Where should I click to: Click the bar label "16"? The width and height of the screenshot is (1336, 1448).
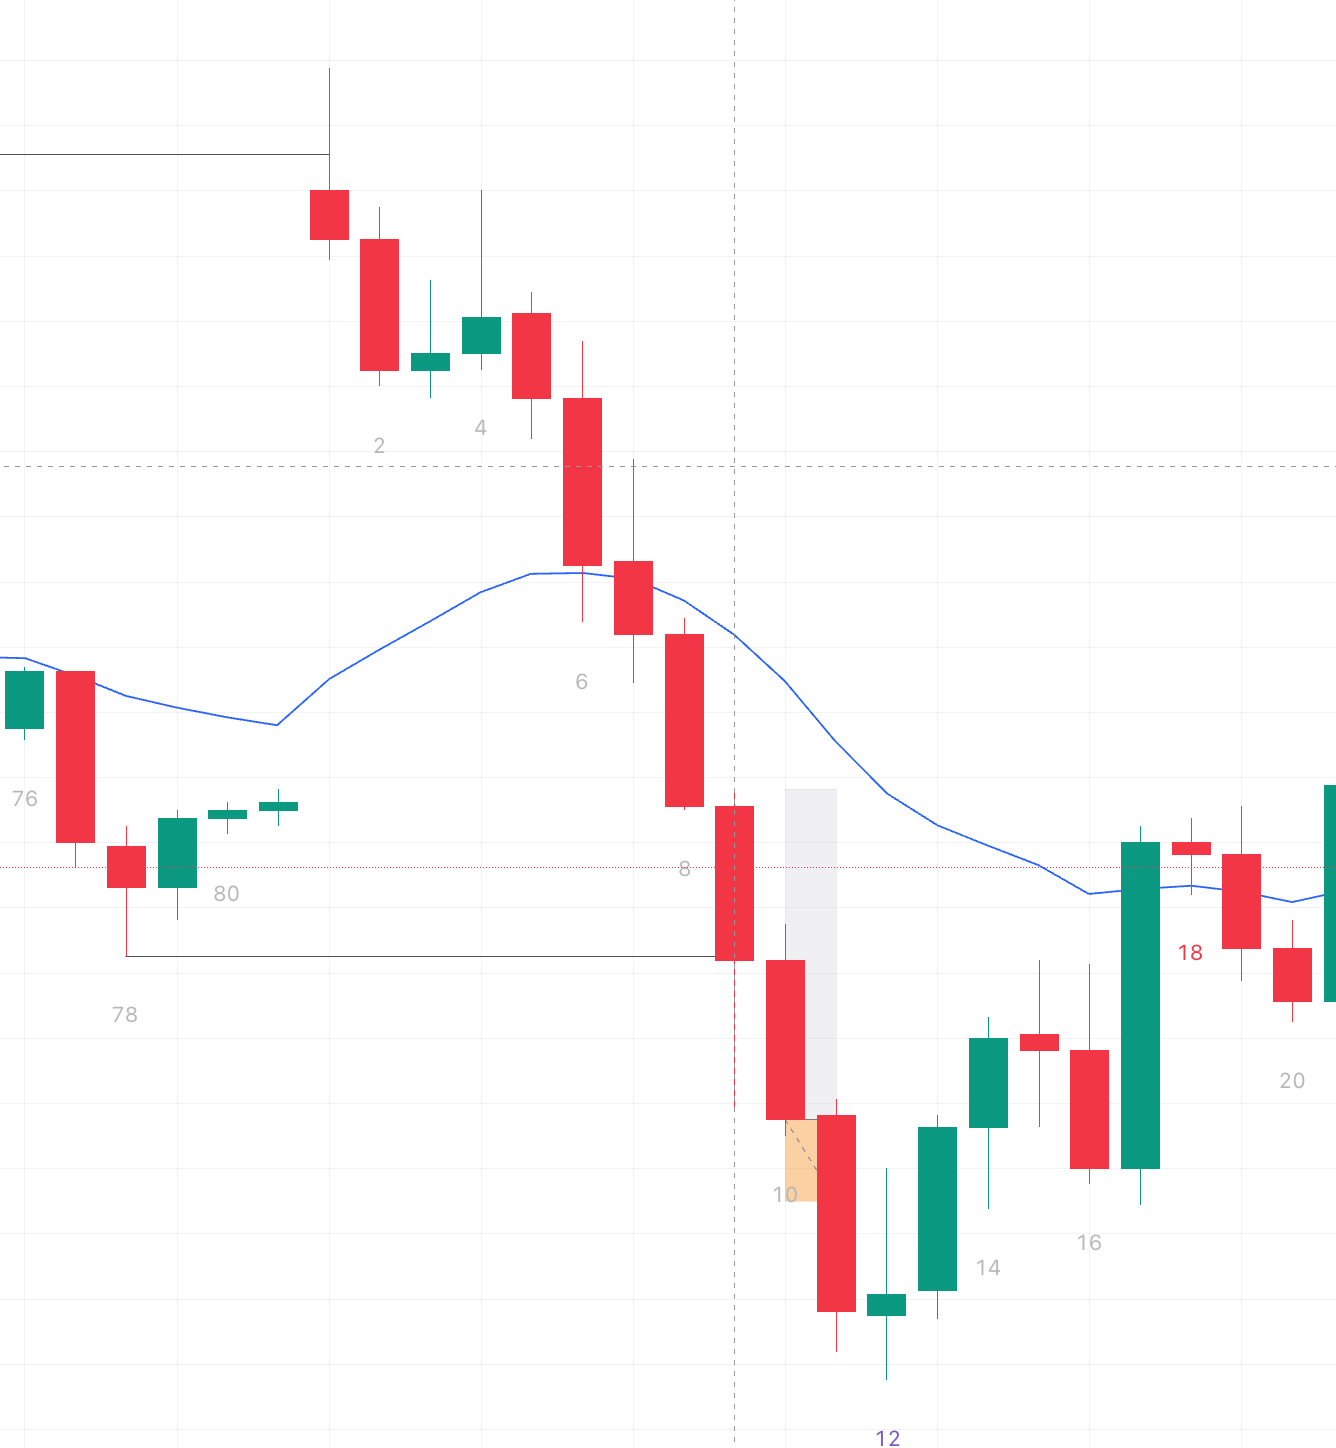click(1089, 1242)
